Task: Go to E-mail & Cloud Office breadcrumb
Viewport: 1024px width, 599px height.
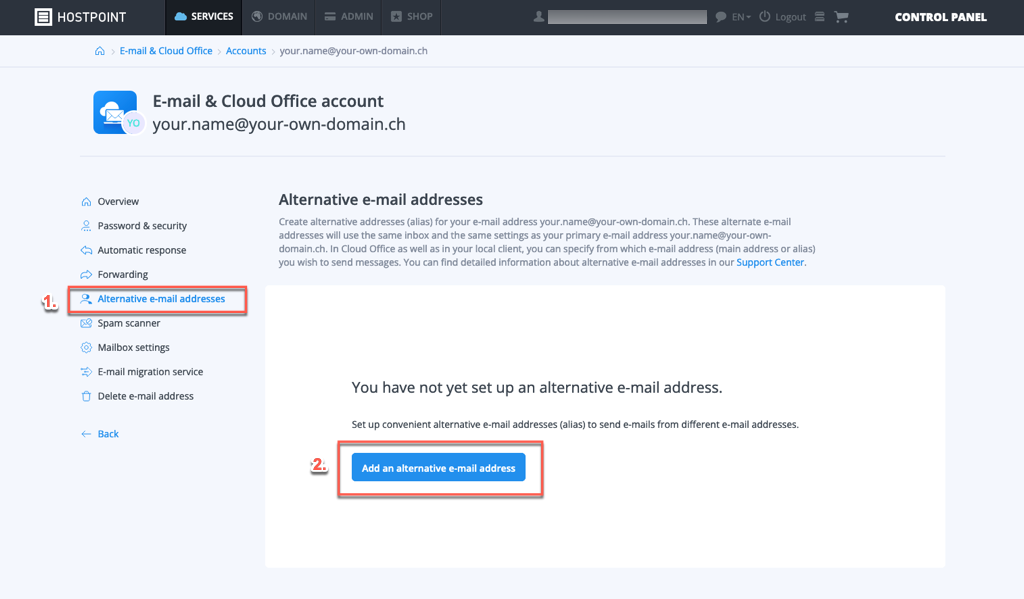Action: click(166, 51)
